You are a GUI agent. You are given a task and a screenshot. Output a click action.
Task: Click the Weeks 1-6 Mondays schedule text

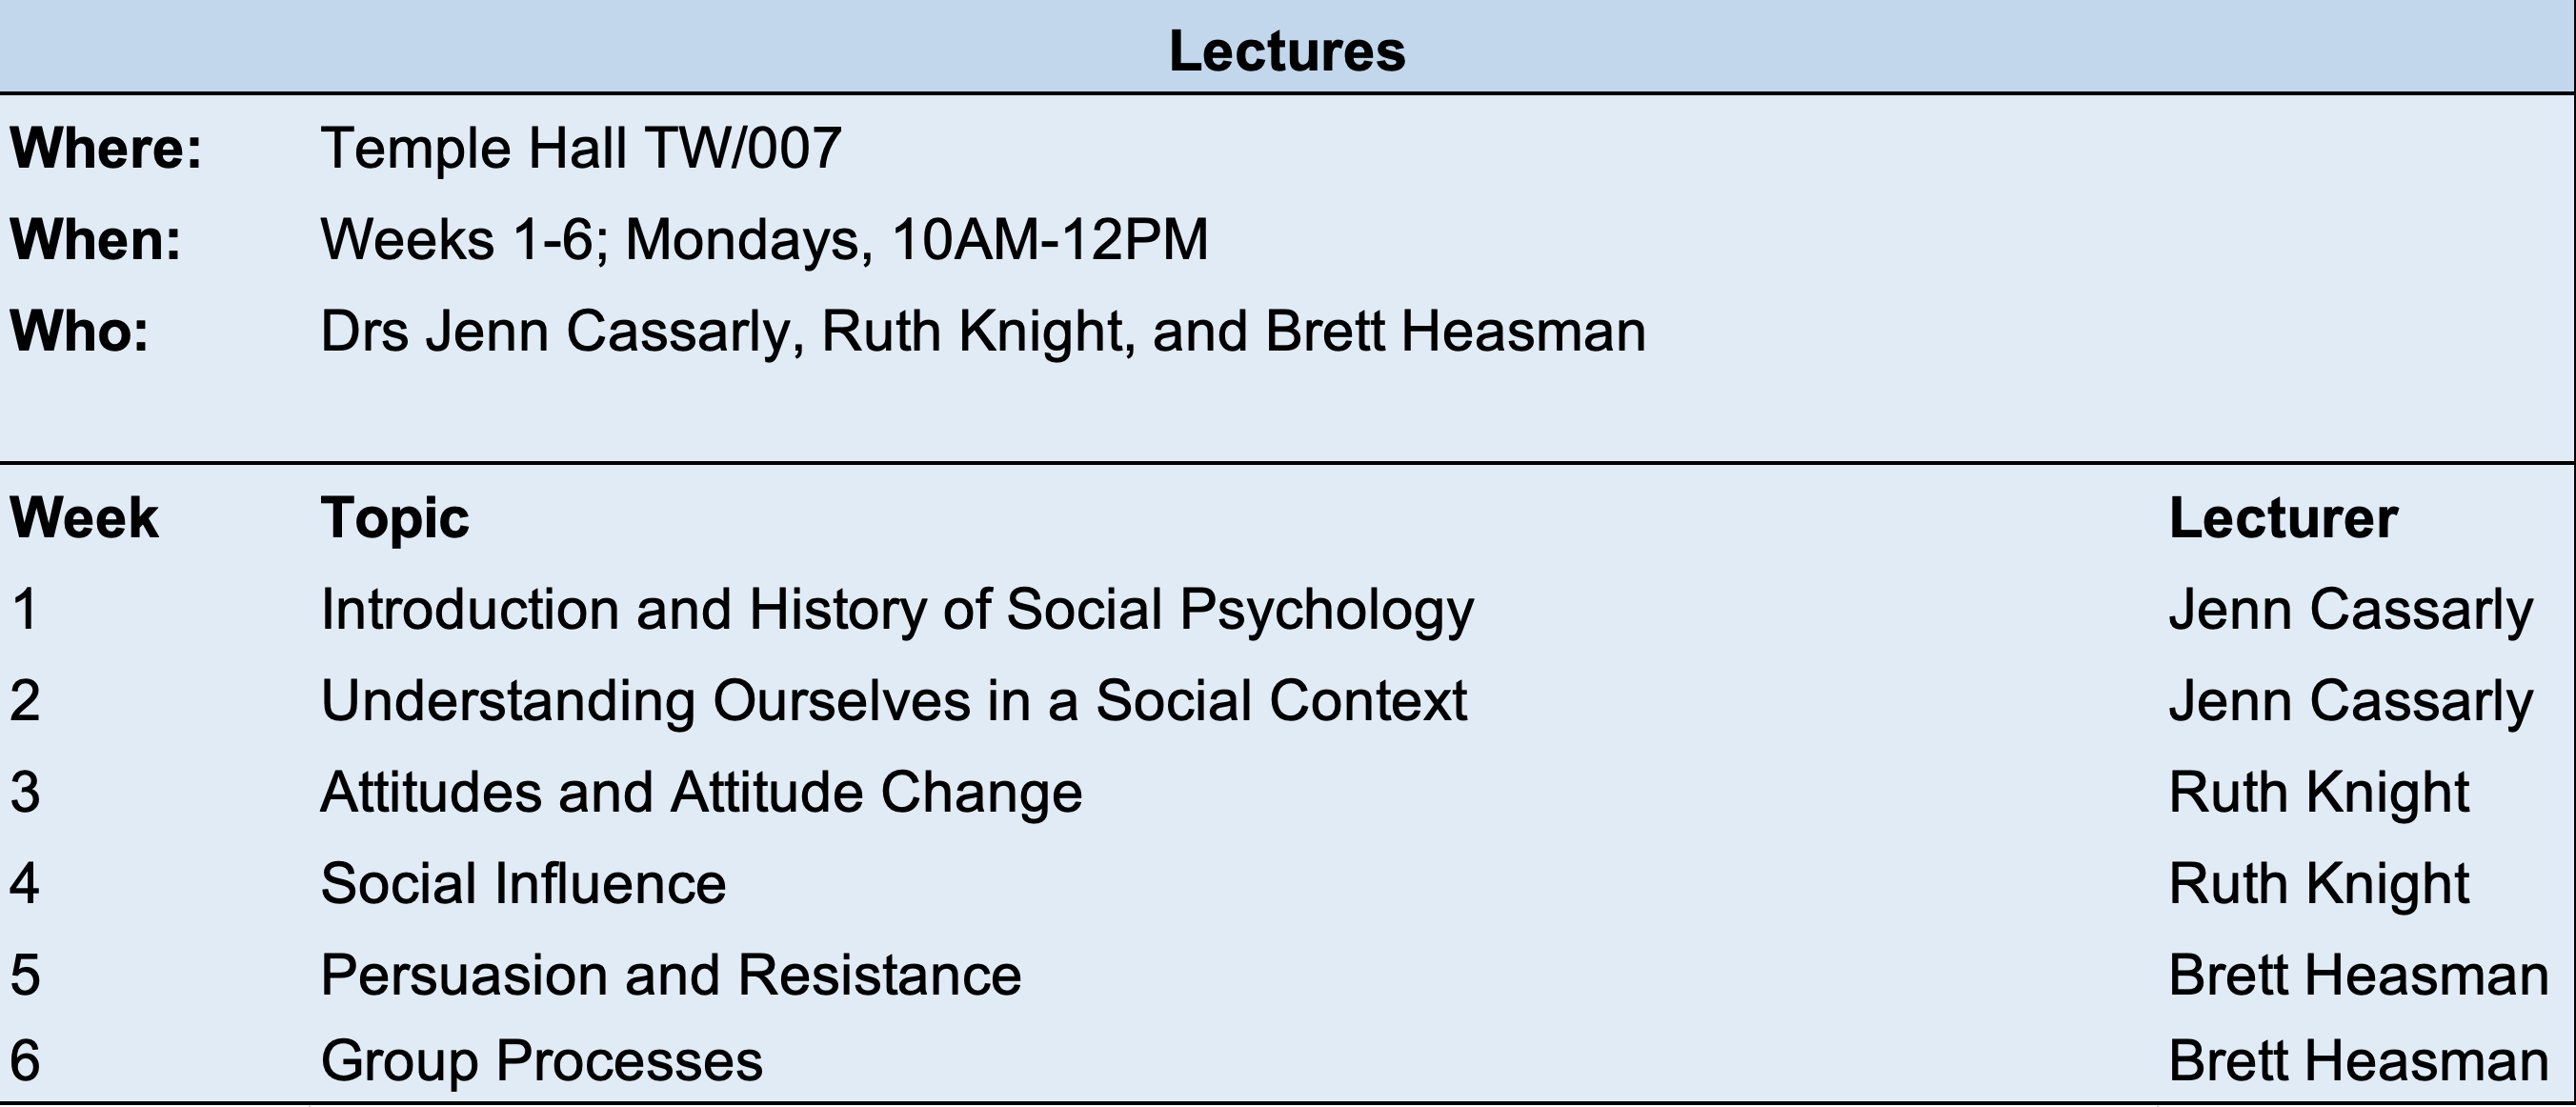pos(764,240)
